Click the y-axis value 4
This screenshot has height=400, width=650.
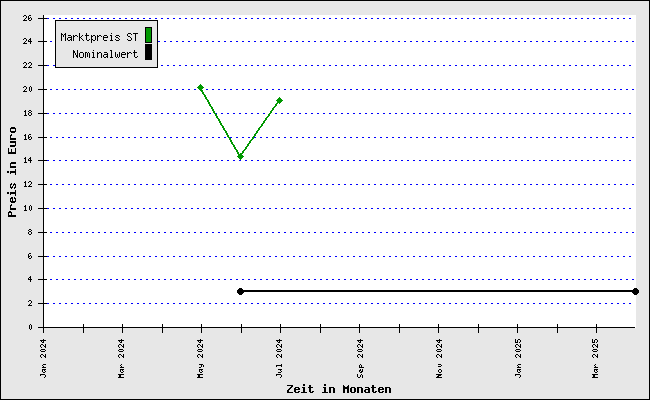[30, 279]
